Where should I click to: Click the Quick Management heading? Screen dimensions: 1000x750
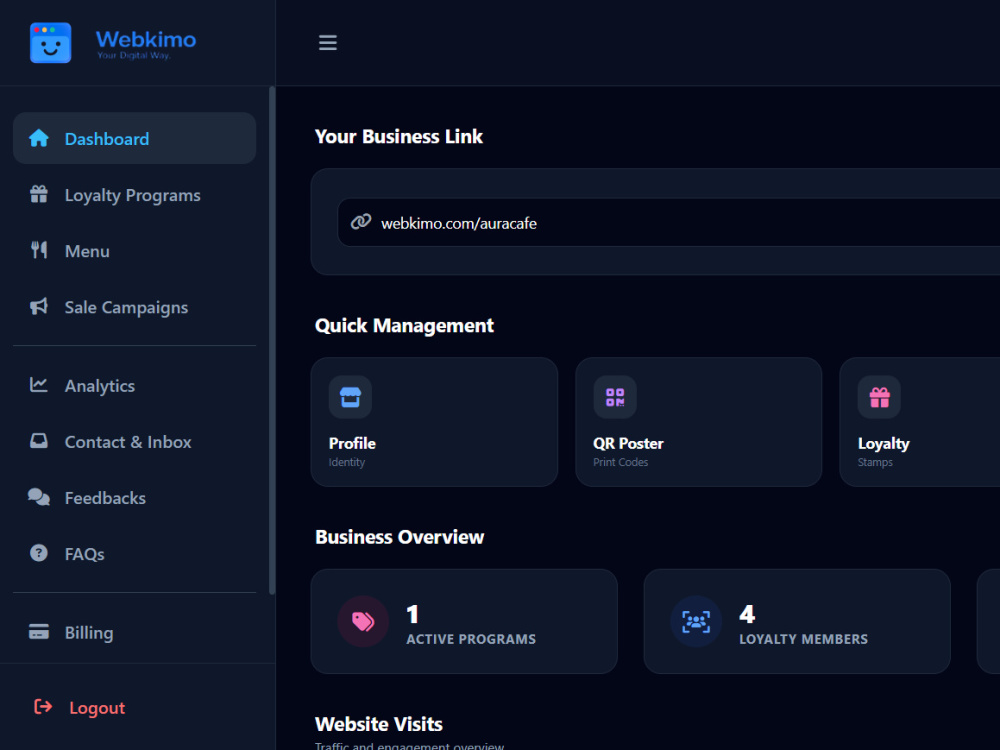coord(404,325)
